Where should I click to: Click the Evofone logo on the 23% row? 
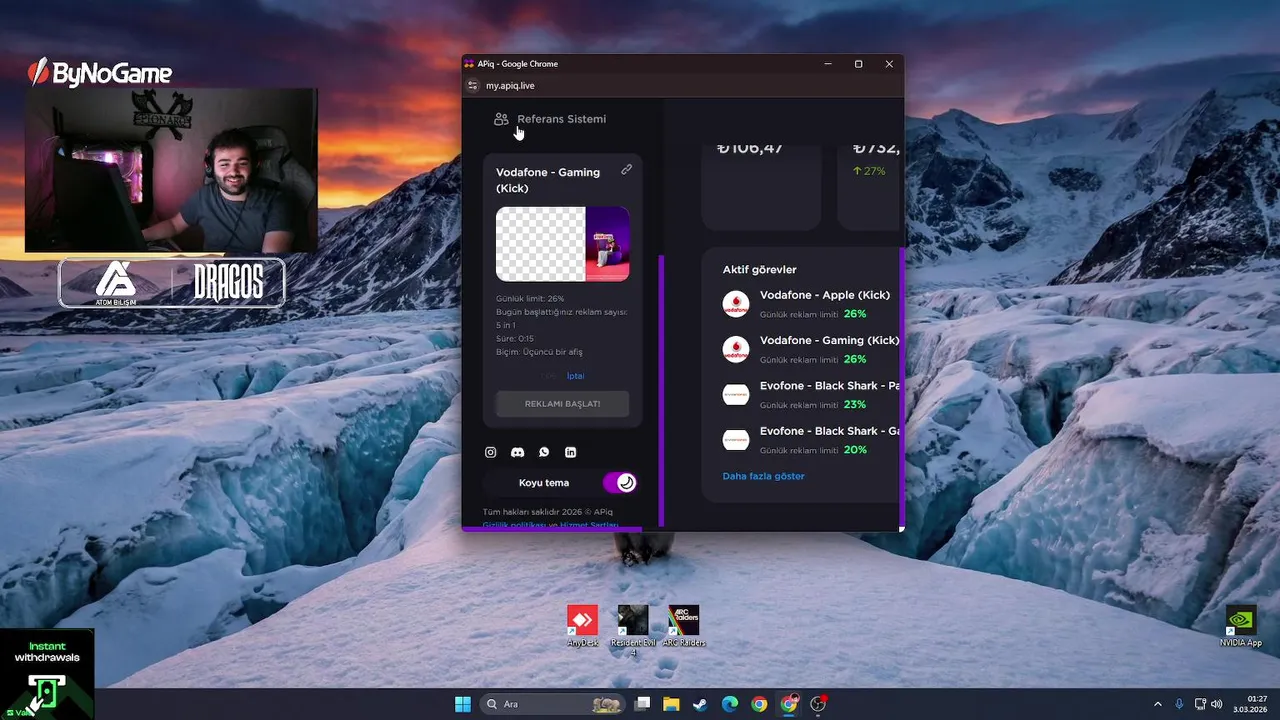(x=736, y=395)
